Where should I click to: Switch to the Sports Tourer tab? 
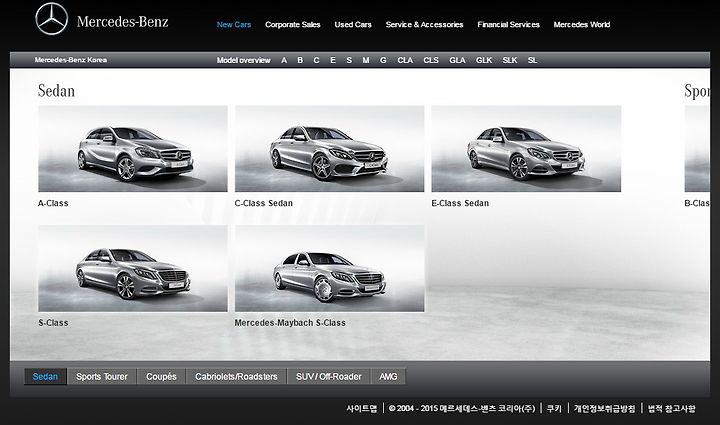click(101, 376)
